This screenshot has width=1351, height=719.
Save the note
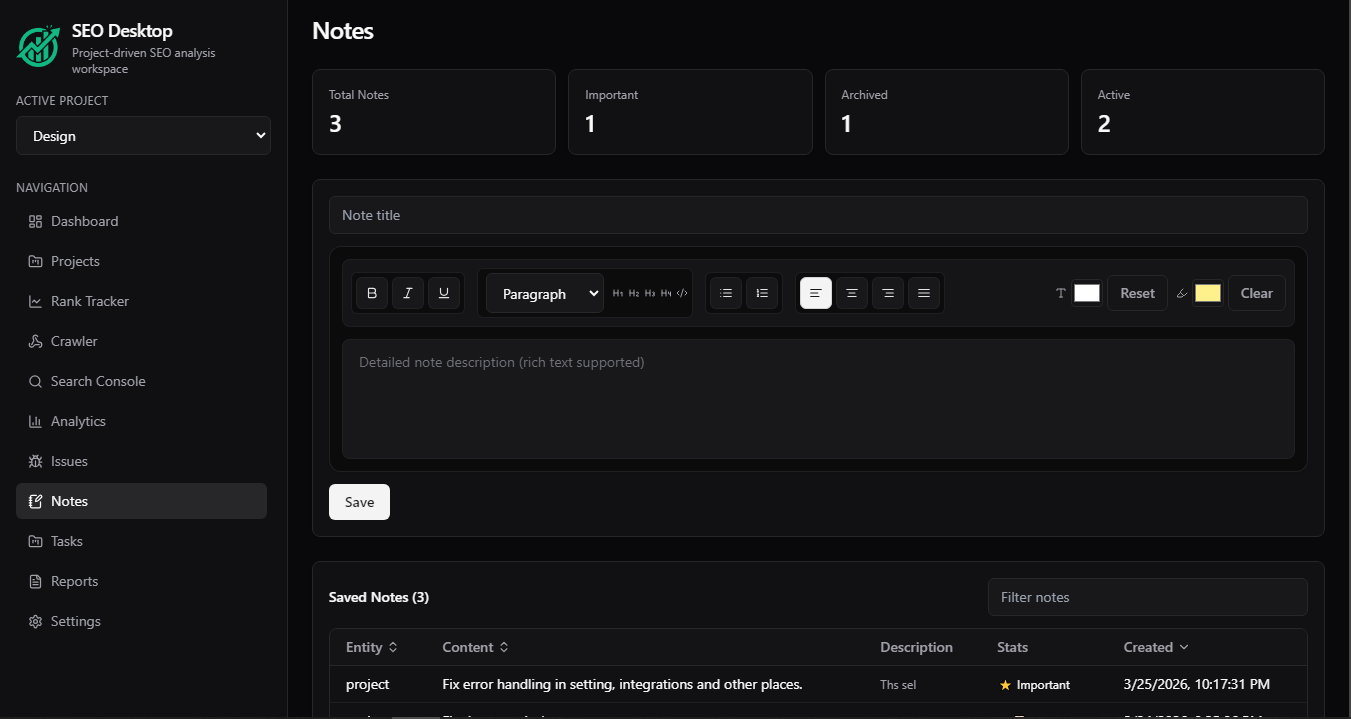(359, 502)
